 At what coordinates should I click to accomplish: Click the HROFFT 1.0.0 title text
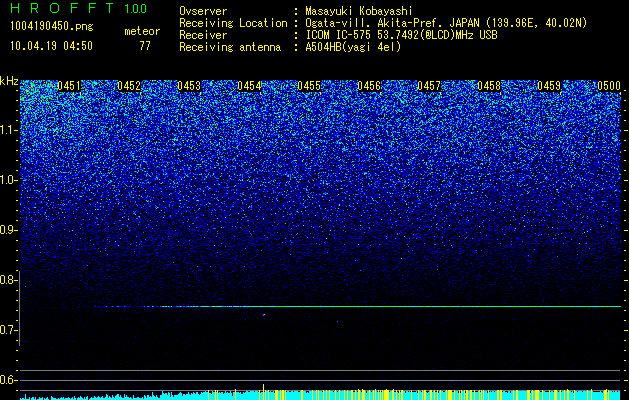tap(79, 8)
